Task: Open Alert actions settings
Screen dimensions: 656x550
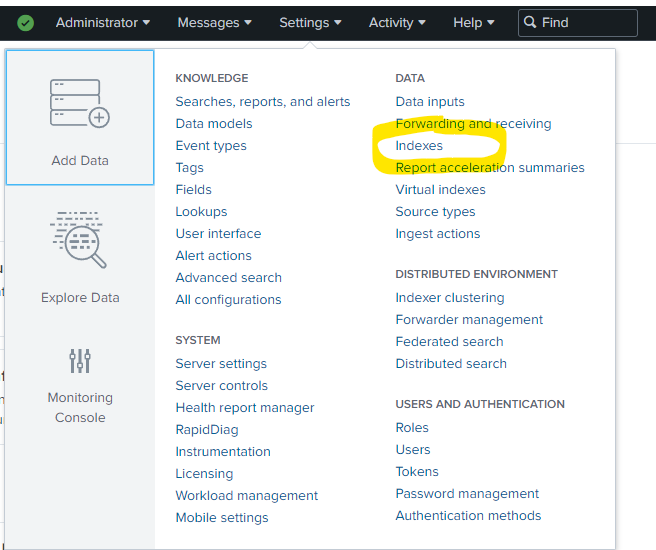Action: [x=213, y=256]
